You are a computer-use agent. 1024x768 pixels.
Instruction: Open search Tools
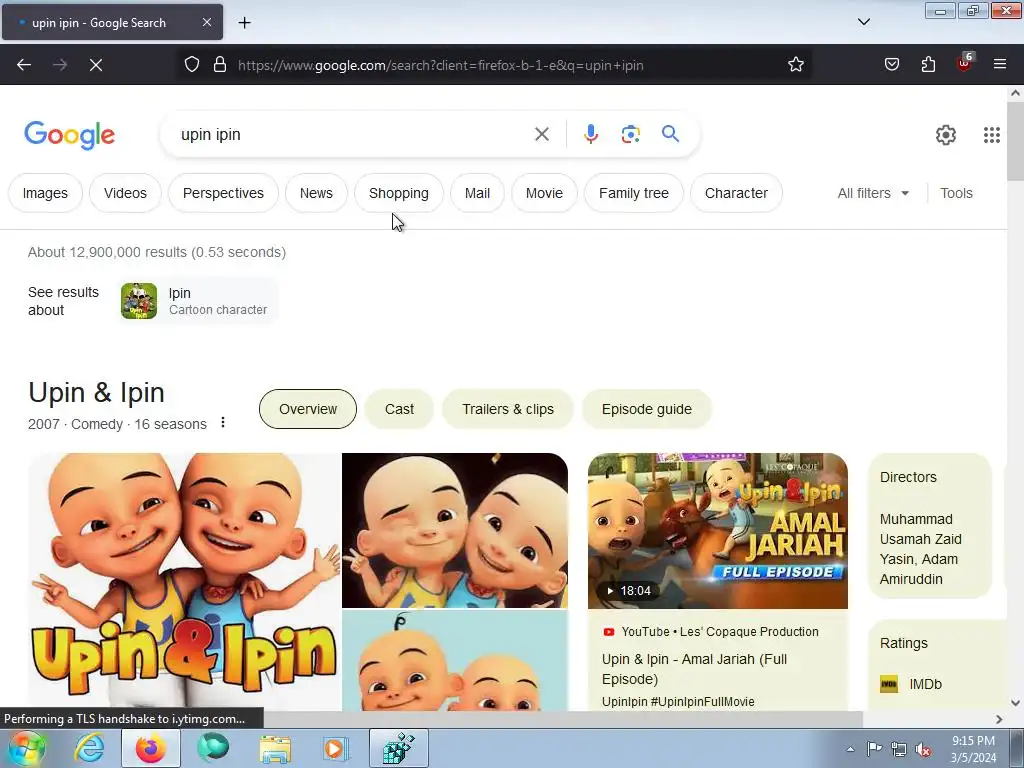pos(956,193)
